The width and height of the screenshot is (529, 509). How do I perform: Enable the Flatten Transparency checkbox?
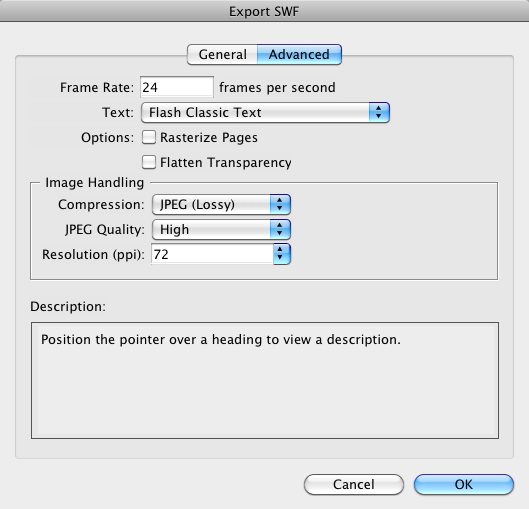click(149, 162)
